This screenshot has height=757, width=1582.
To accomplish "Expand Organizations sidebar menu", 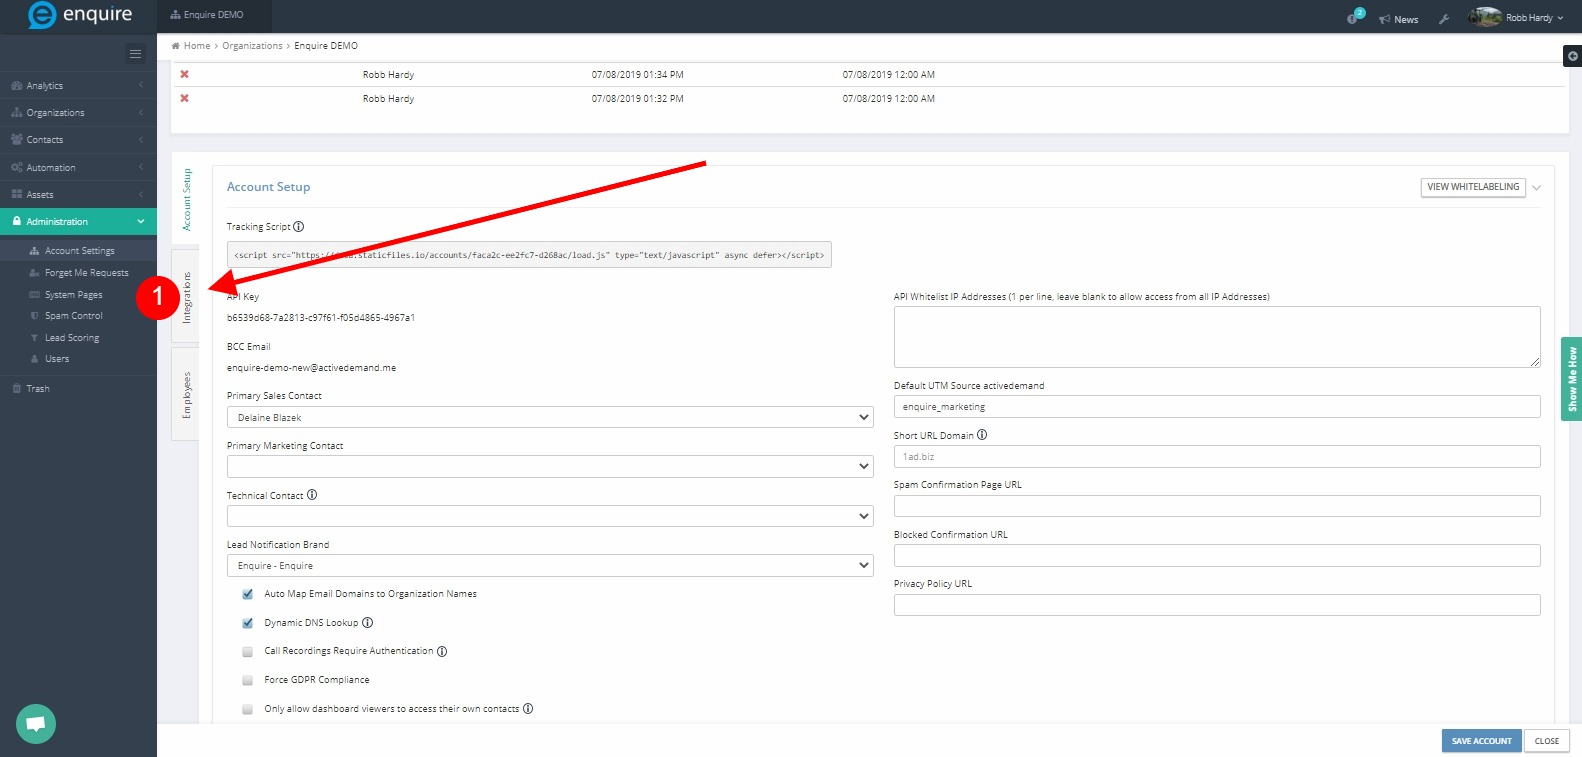I will point(78,113).
